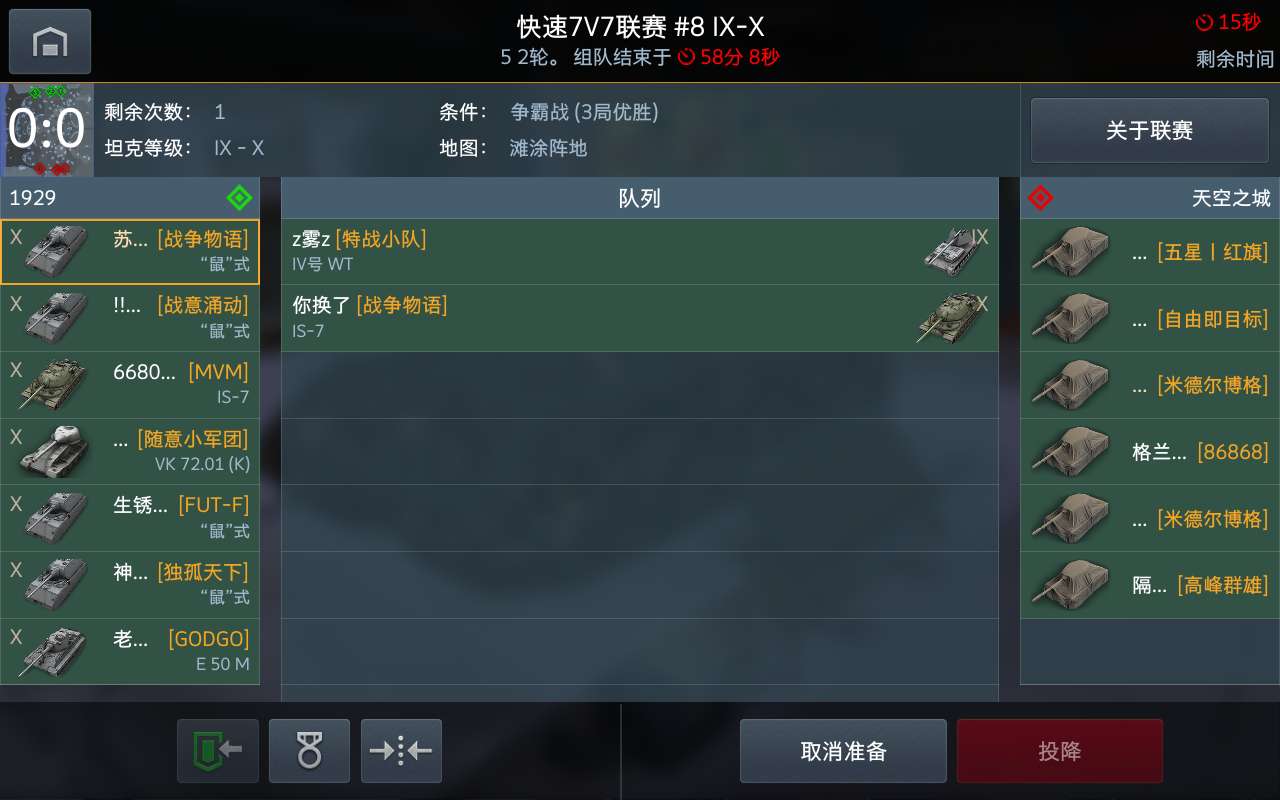Click the red diamond 天空之城 team emblem

tap(1041, 198)
